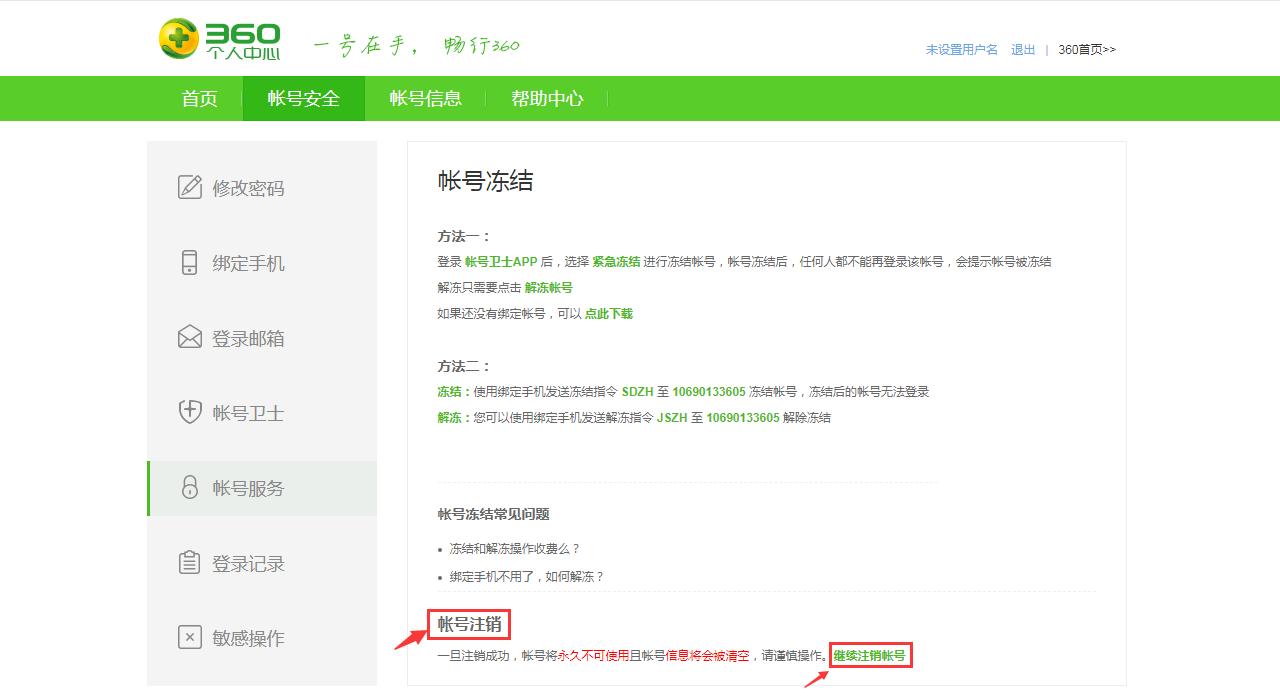Click the 360 个人中心 logo
This screenshot has width=1280, height=700.
click(x=218, y=38)
